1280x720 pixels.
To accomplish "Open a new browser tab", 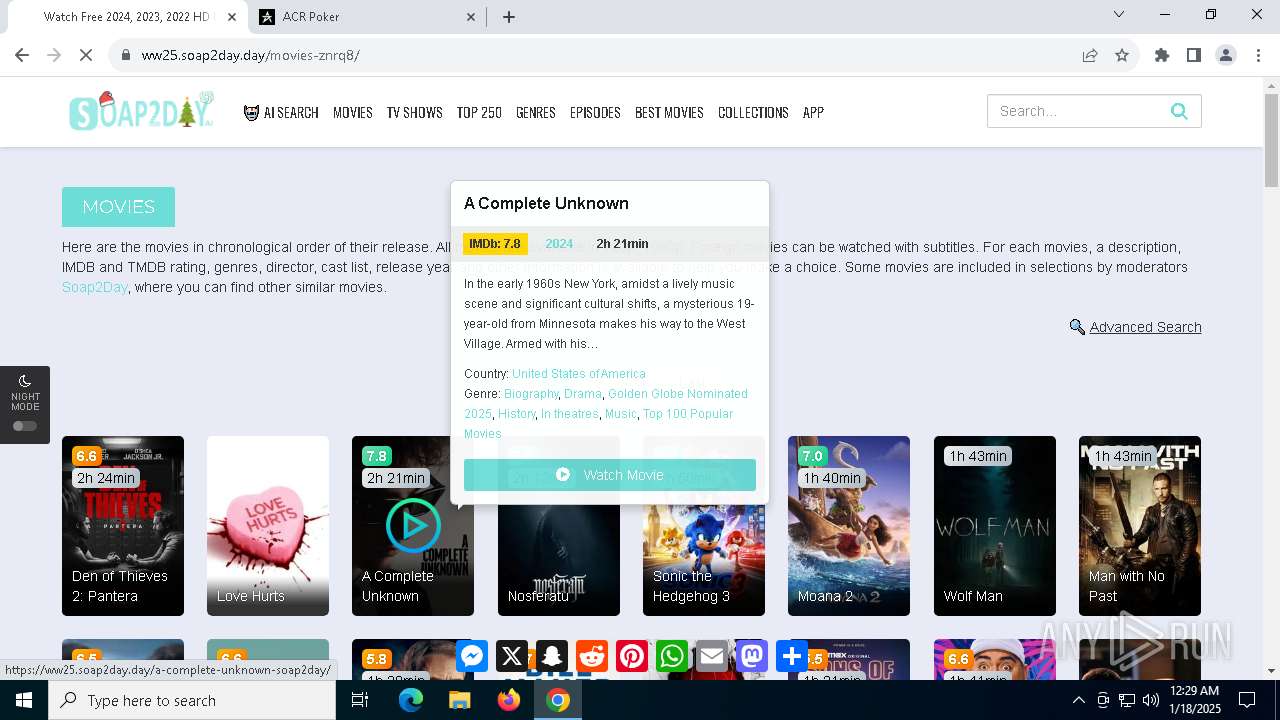I will 509,17.
